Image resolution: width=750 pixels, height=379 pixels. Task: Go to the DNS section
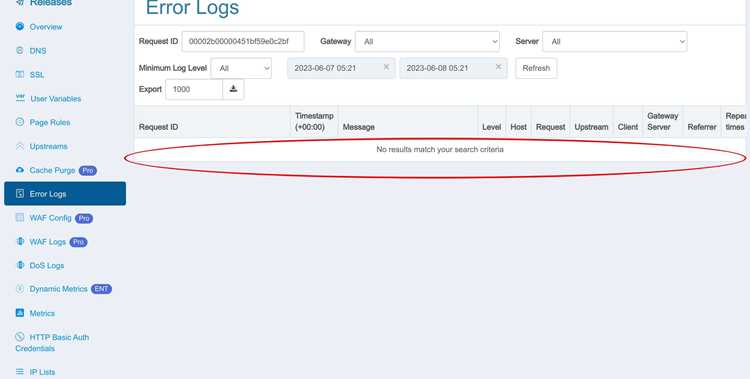click(38, 51)
